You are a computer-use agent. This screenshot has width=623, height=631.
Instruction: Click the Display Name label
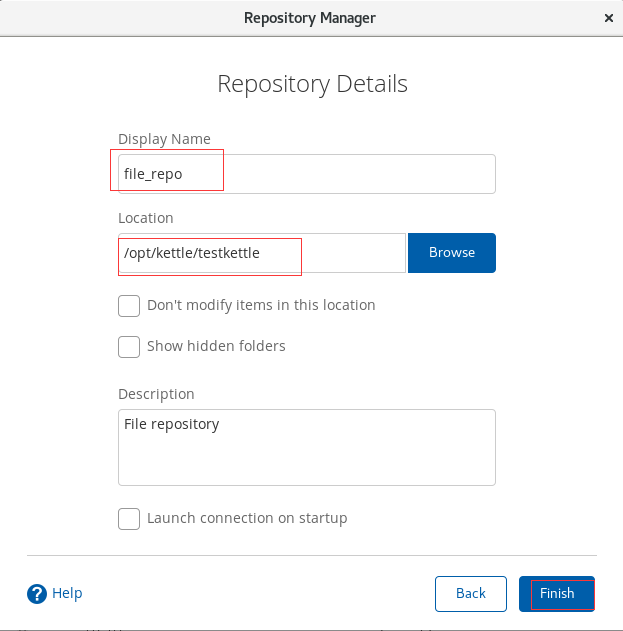pyautogui.click(x=164, y=139)
